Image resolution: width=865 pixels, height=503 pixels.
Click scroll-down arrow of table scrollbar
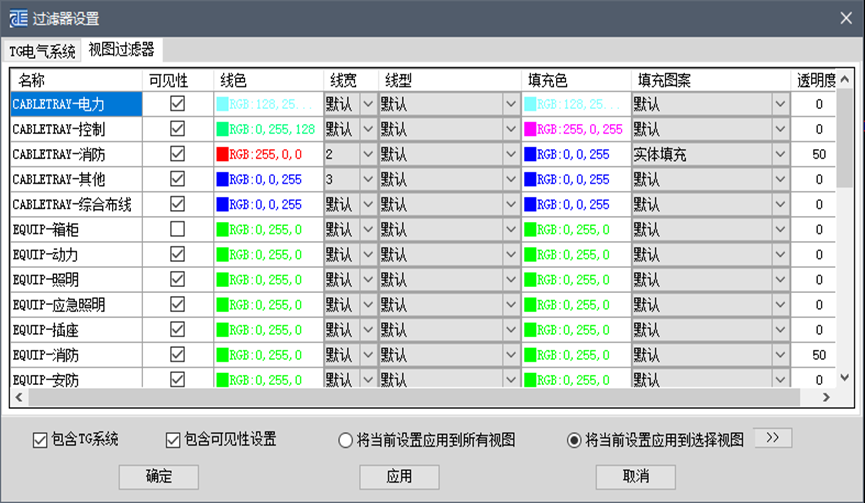click(x=845, y=378)
